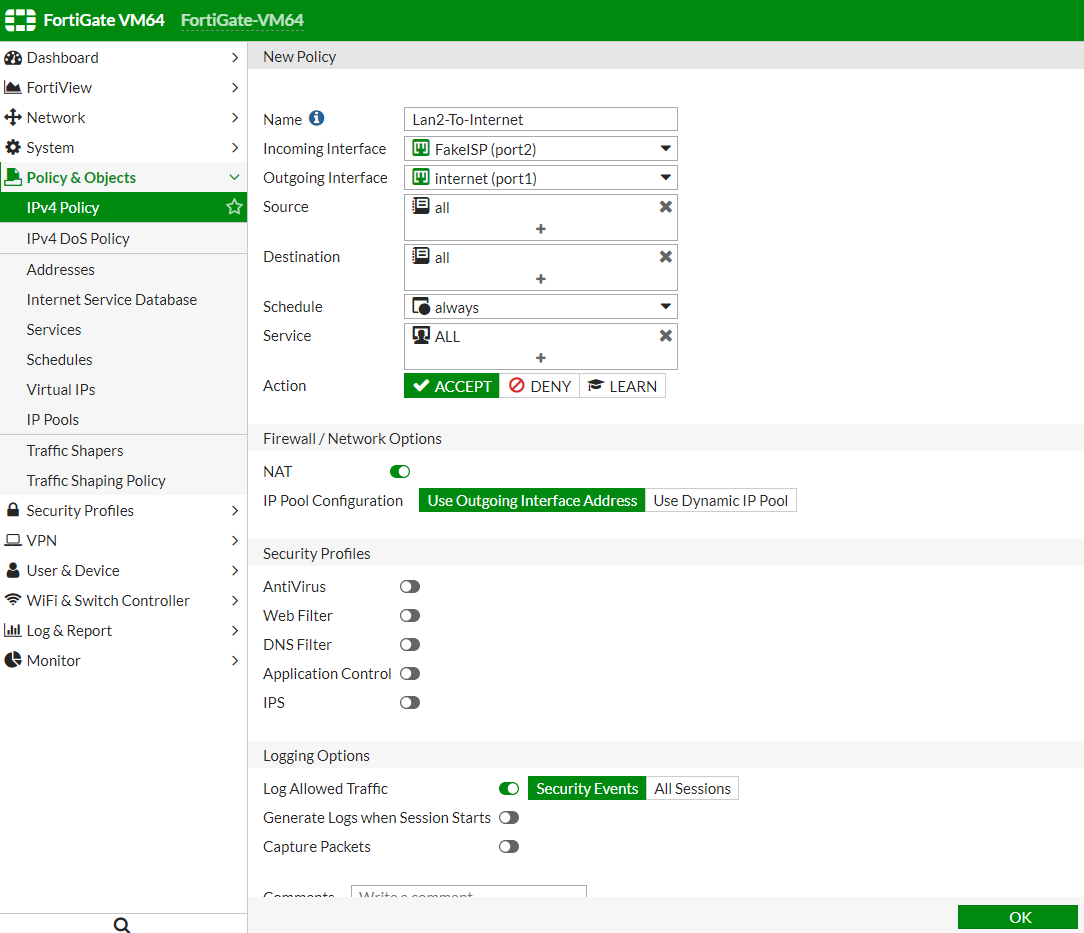Expand the Dashboard menu chevron
The width and height of the screenshot is (1084, 933).
[x=235, y=57]
